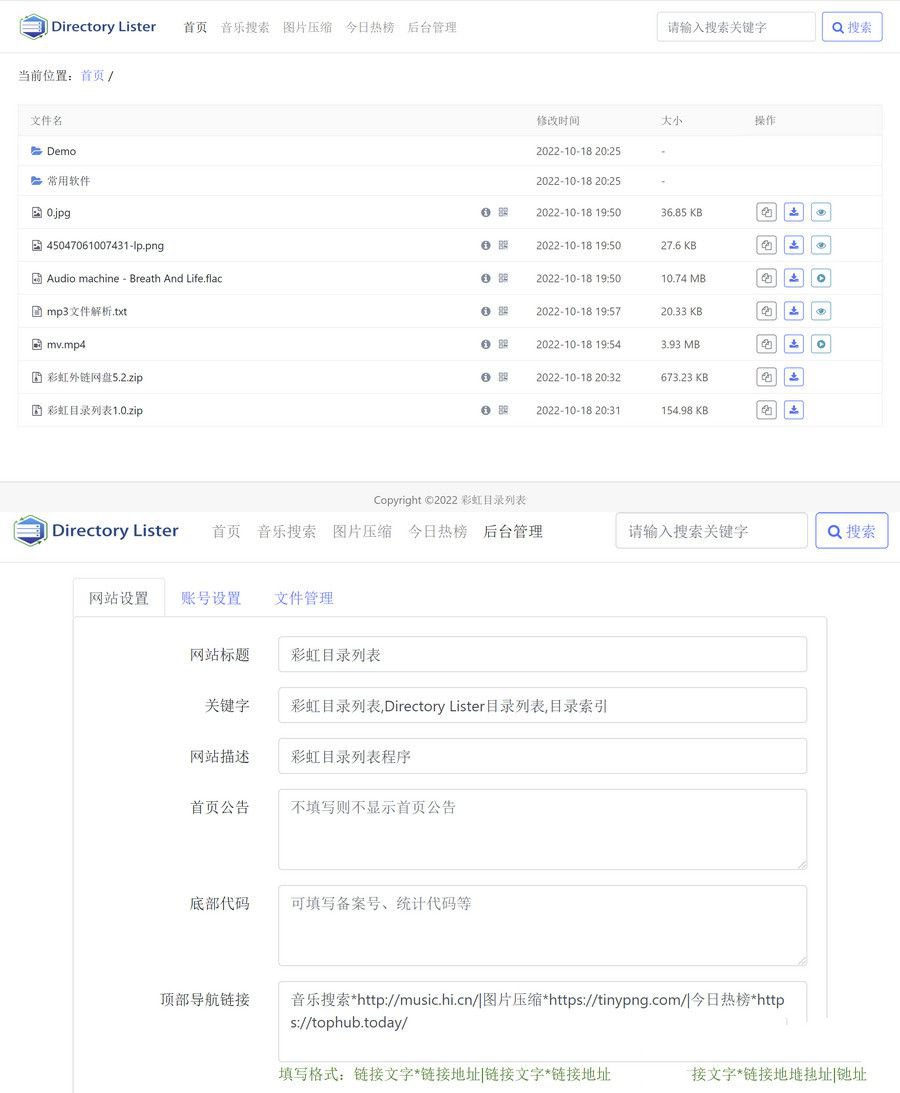Open the 文件管理 tab
The height and width of the screenshot is (1093, 900).
point(303,596)
